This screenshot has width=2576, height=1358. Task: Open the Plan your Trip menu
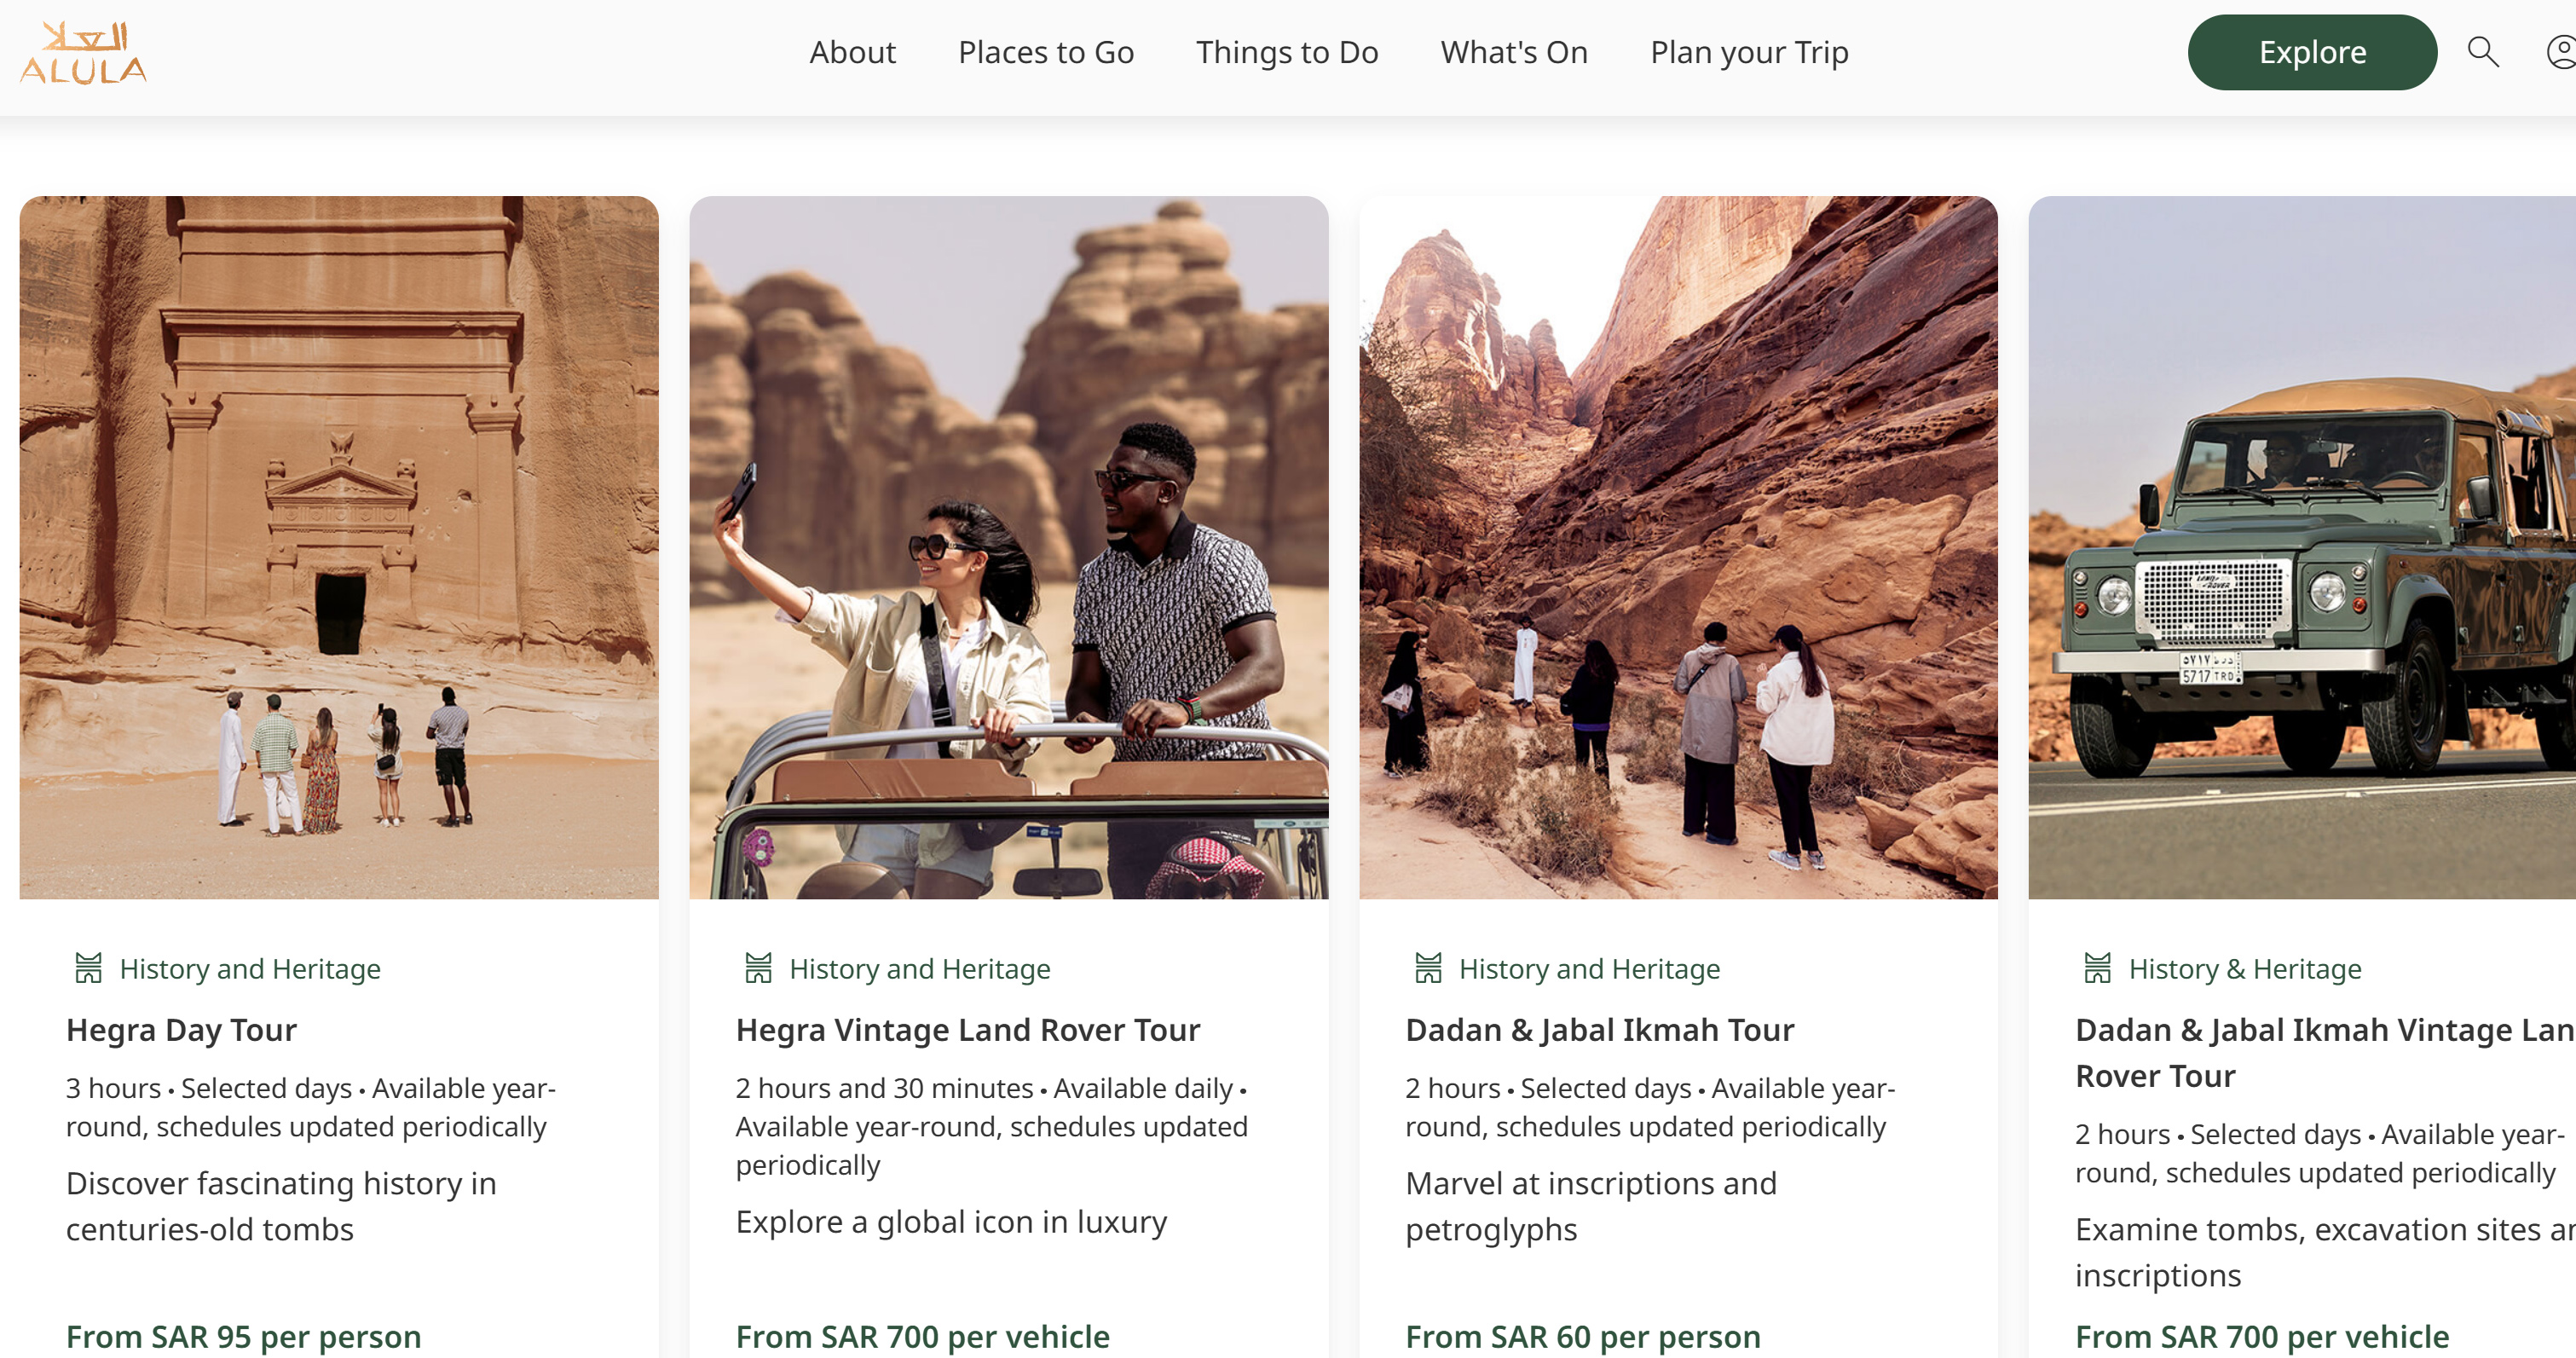click(1749, 52)
